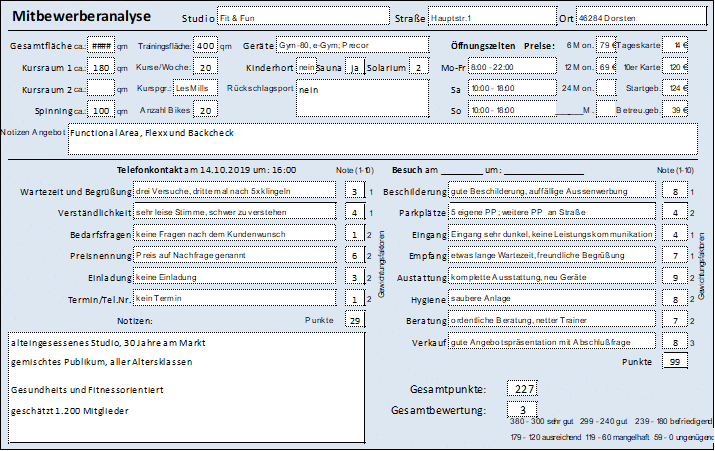Click the Studio name field
Viewport: 715px width, 451px height.
point(302,18)
